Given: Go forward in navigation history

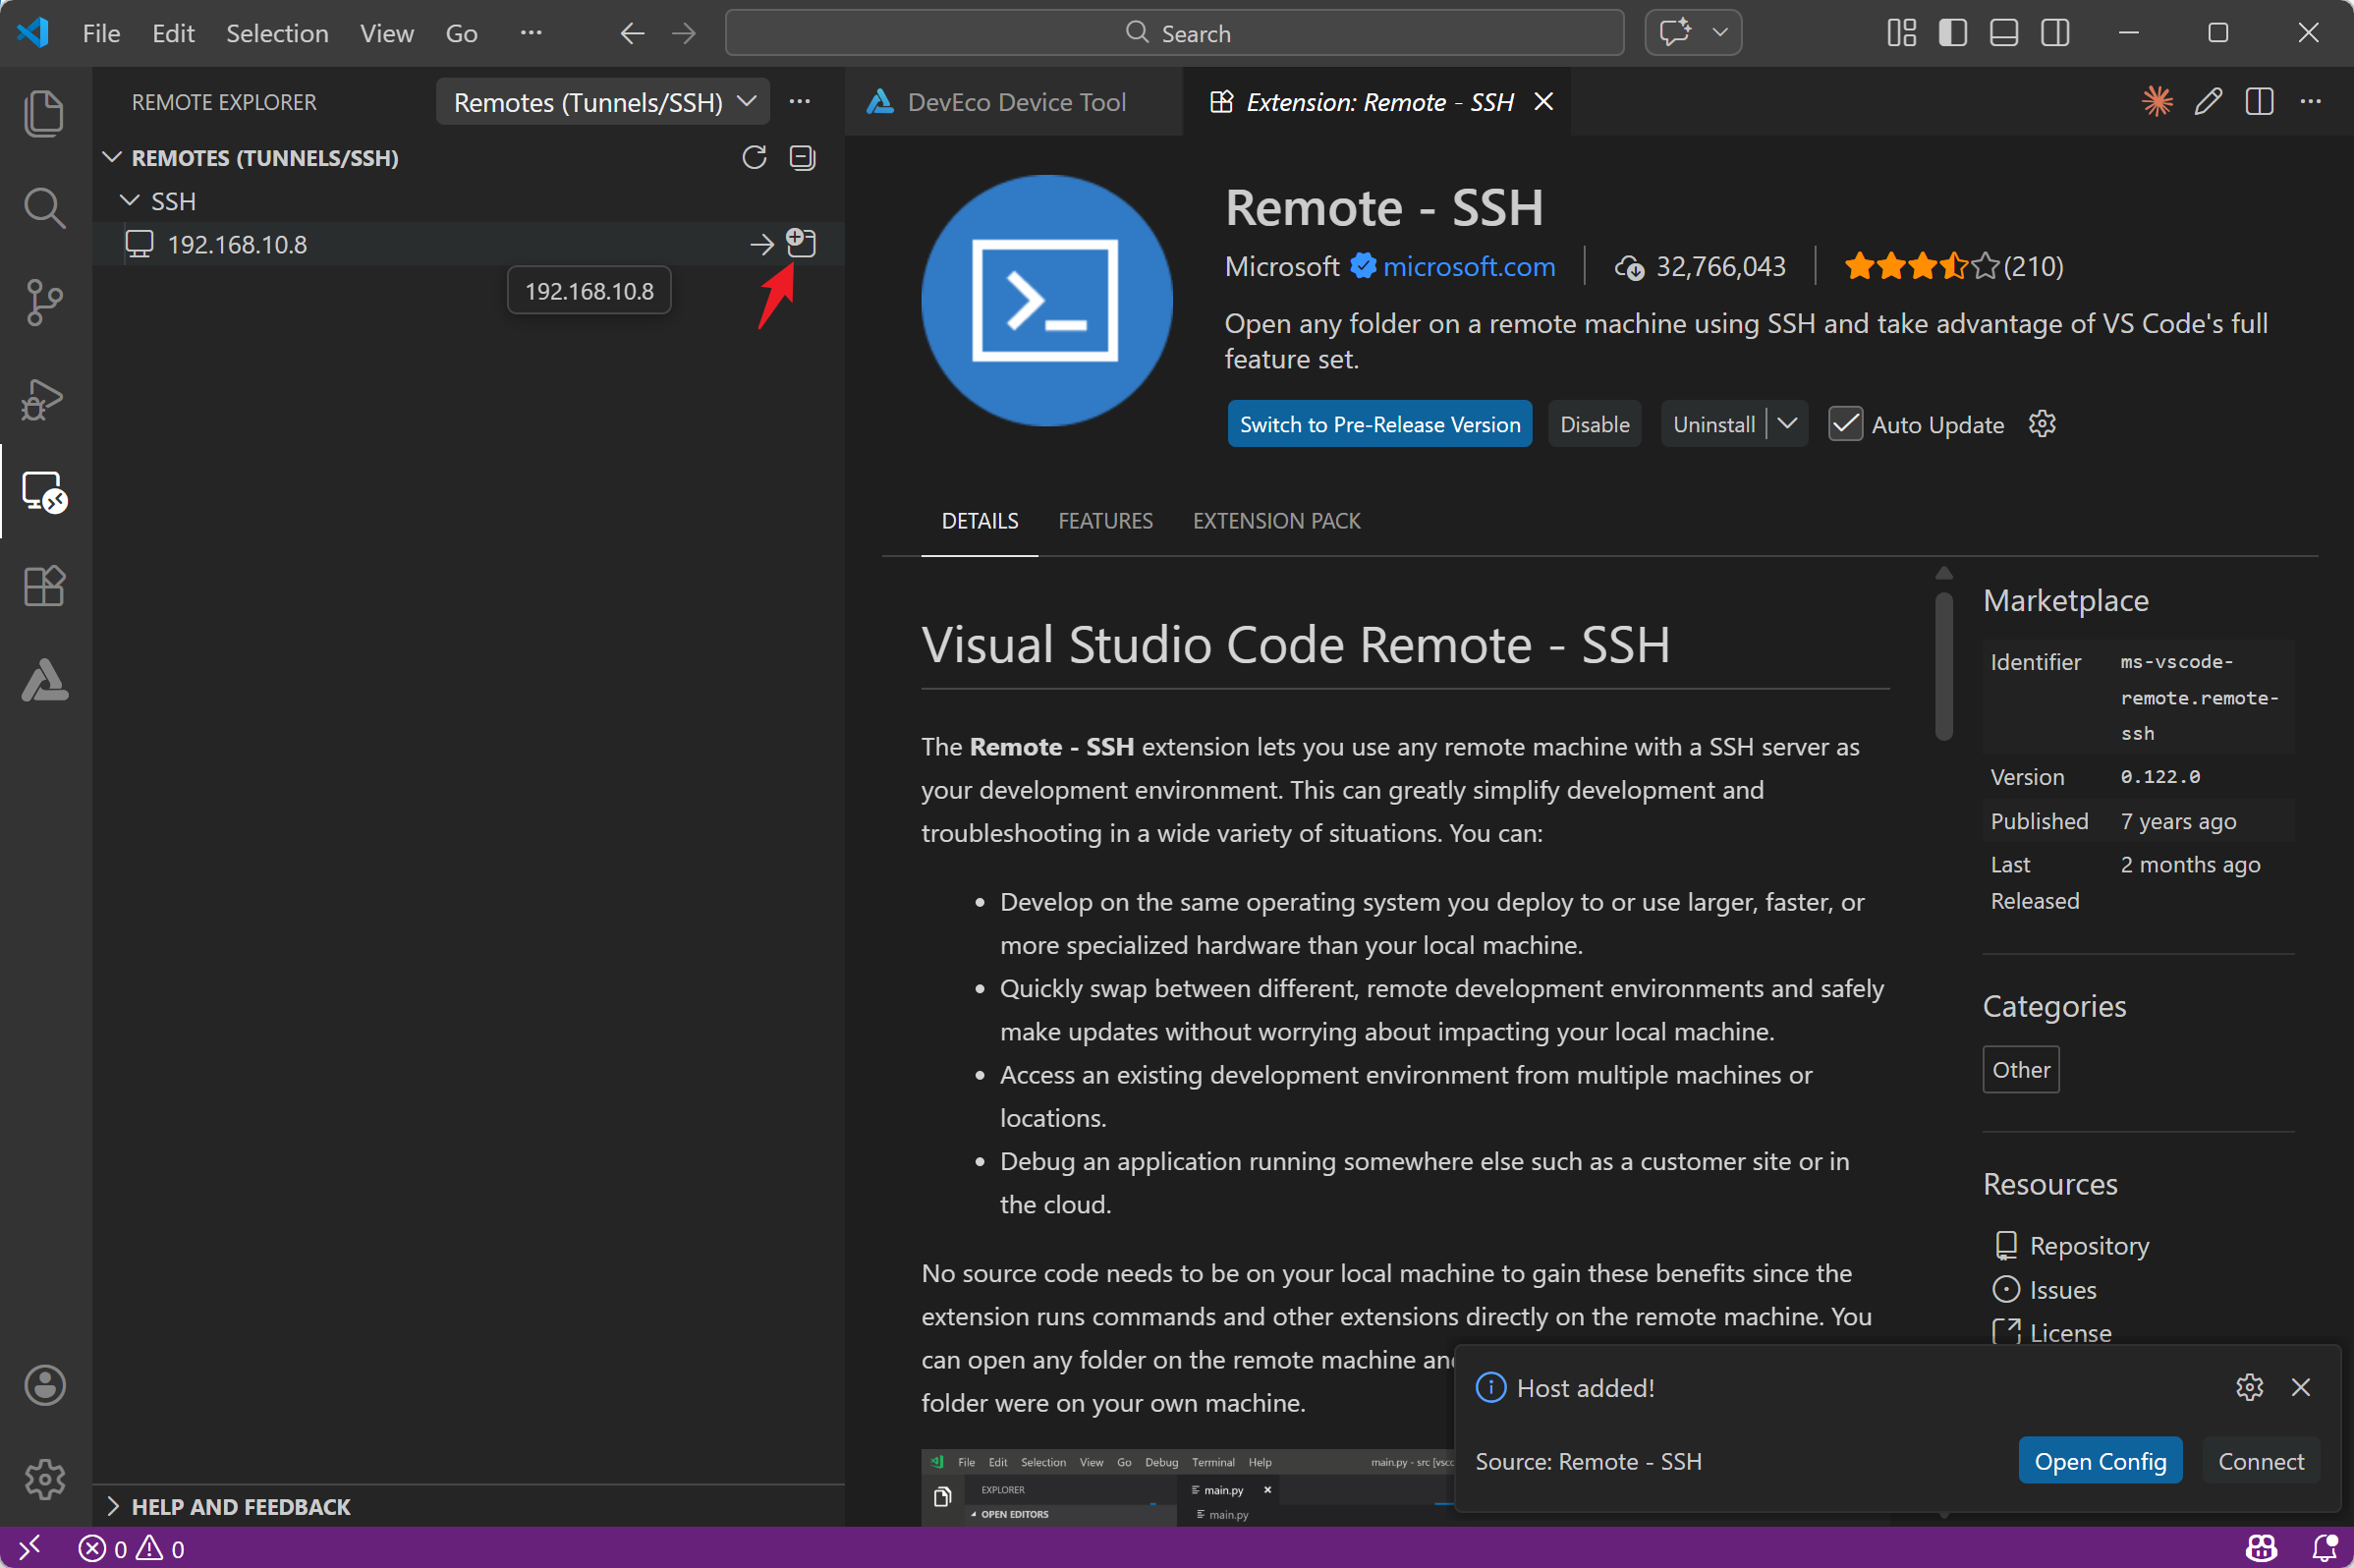Looking at the screenshot, I should pyautogui.click(x=684, y=34).
